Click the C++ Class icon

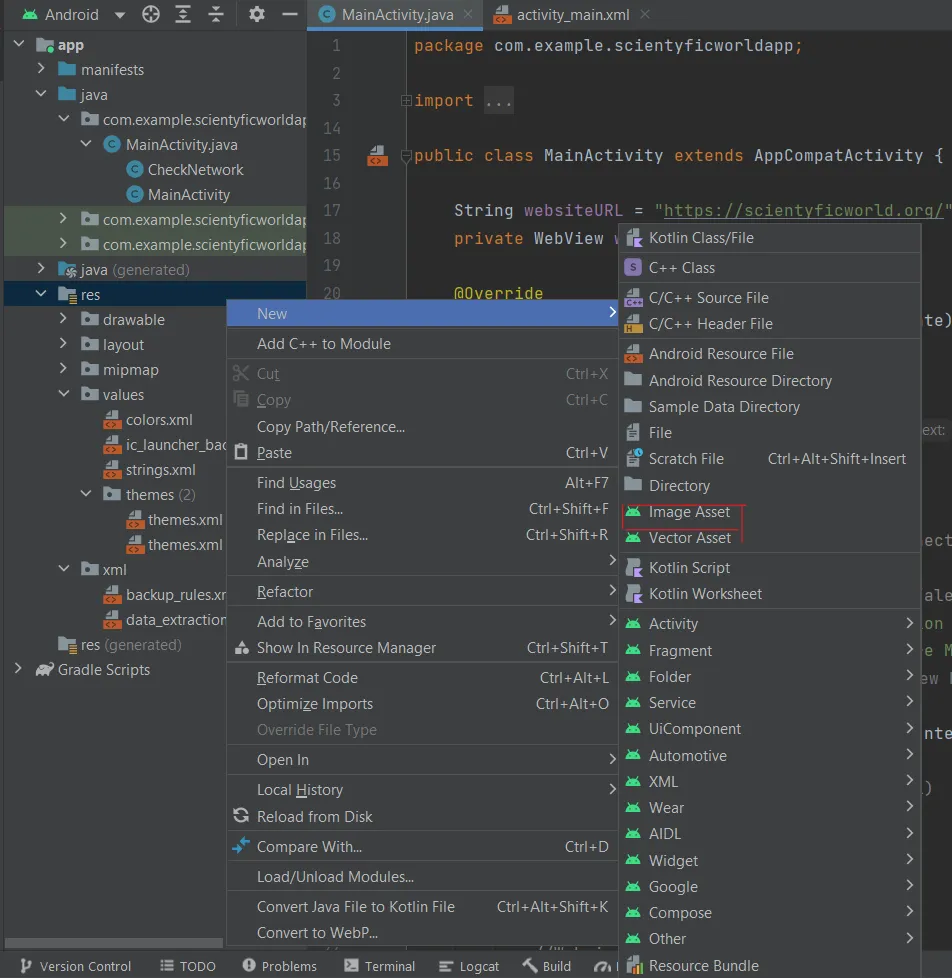tap(633, 268)
